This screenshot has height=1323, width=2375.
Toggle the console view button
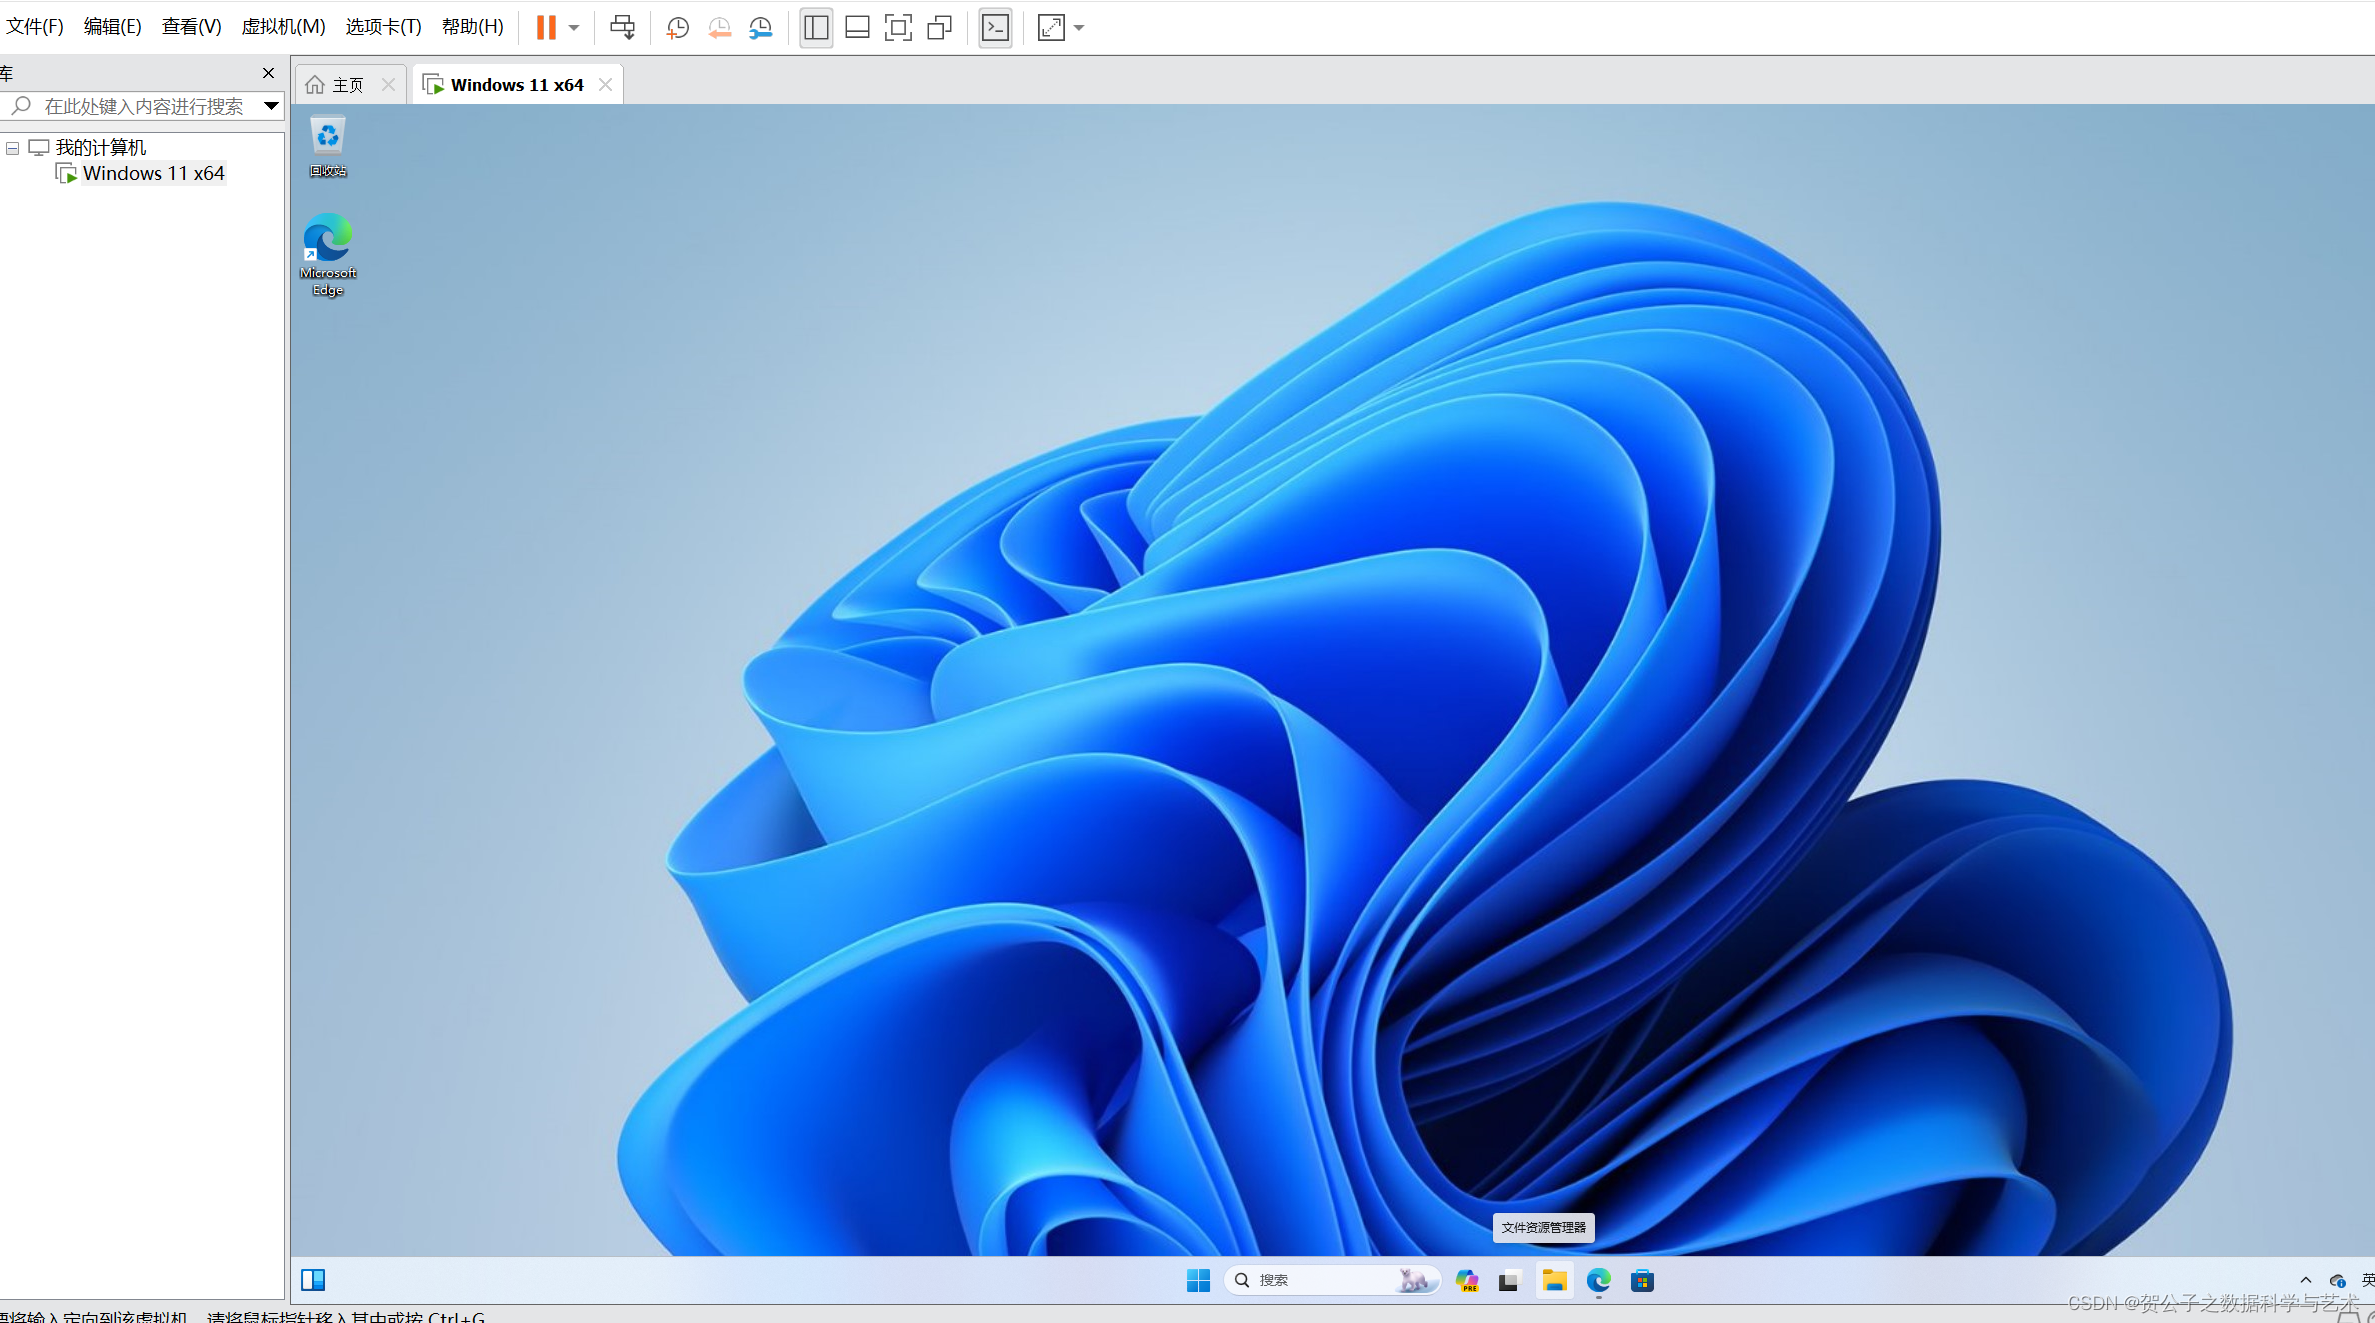tap(995, 28)
